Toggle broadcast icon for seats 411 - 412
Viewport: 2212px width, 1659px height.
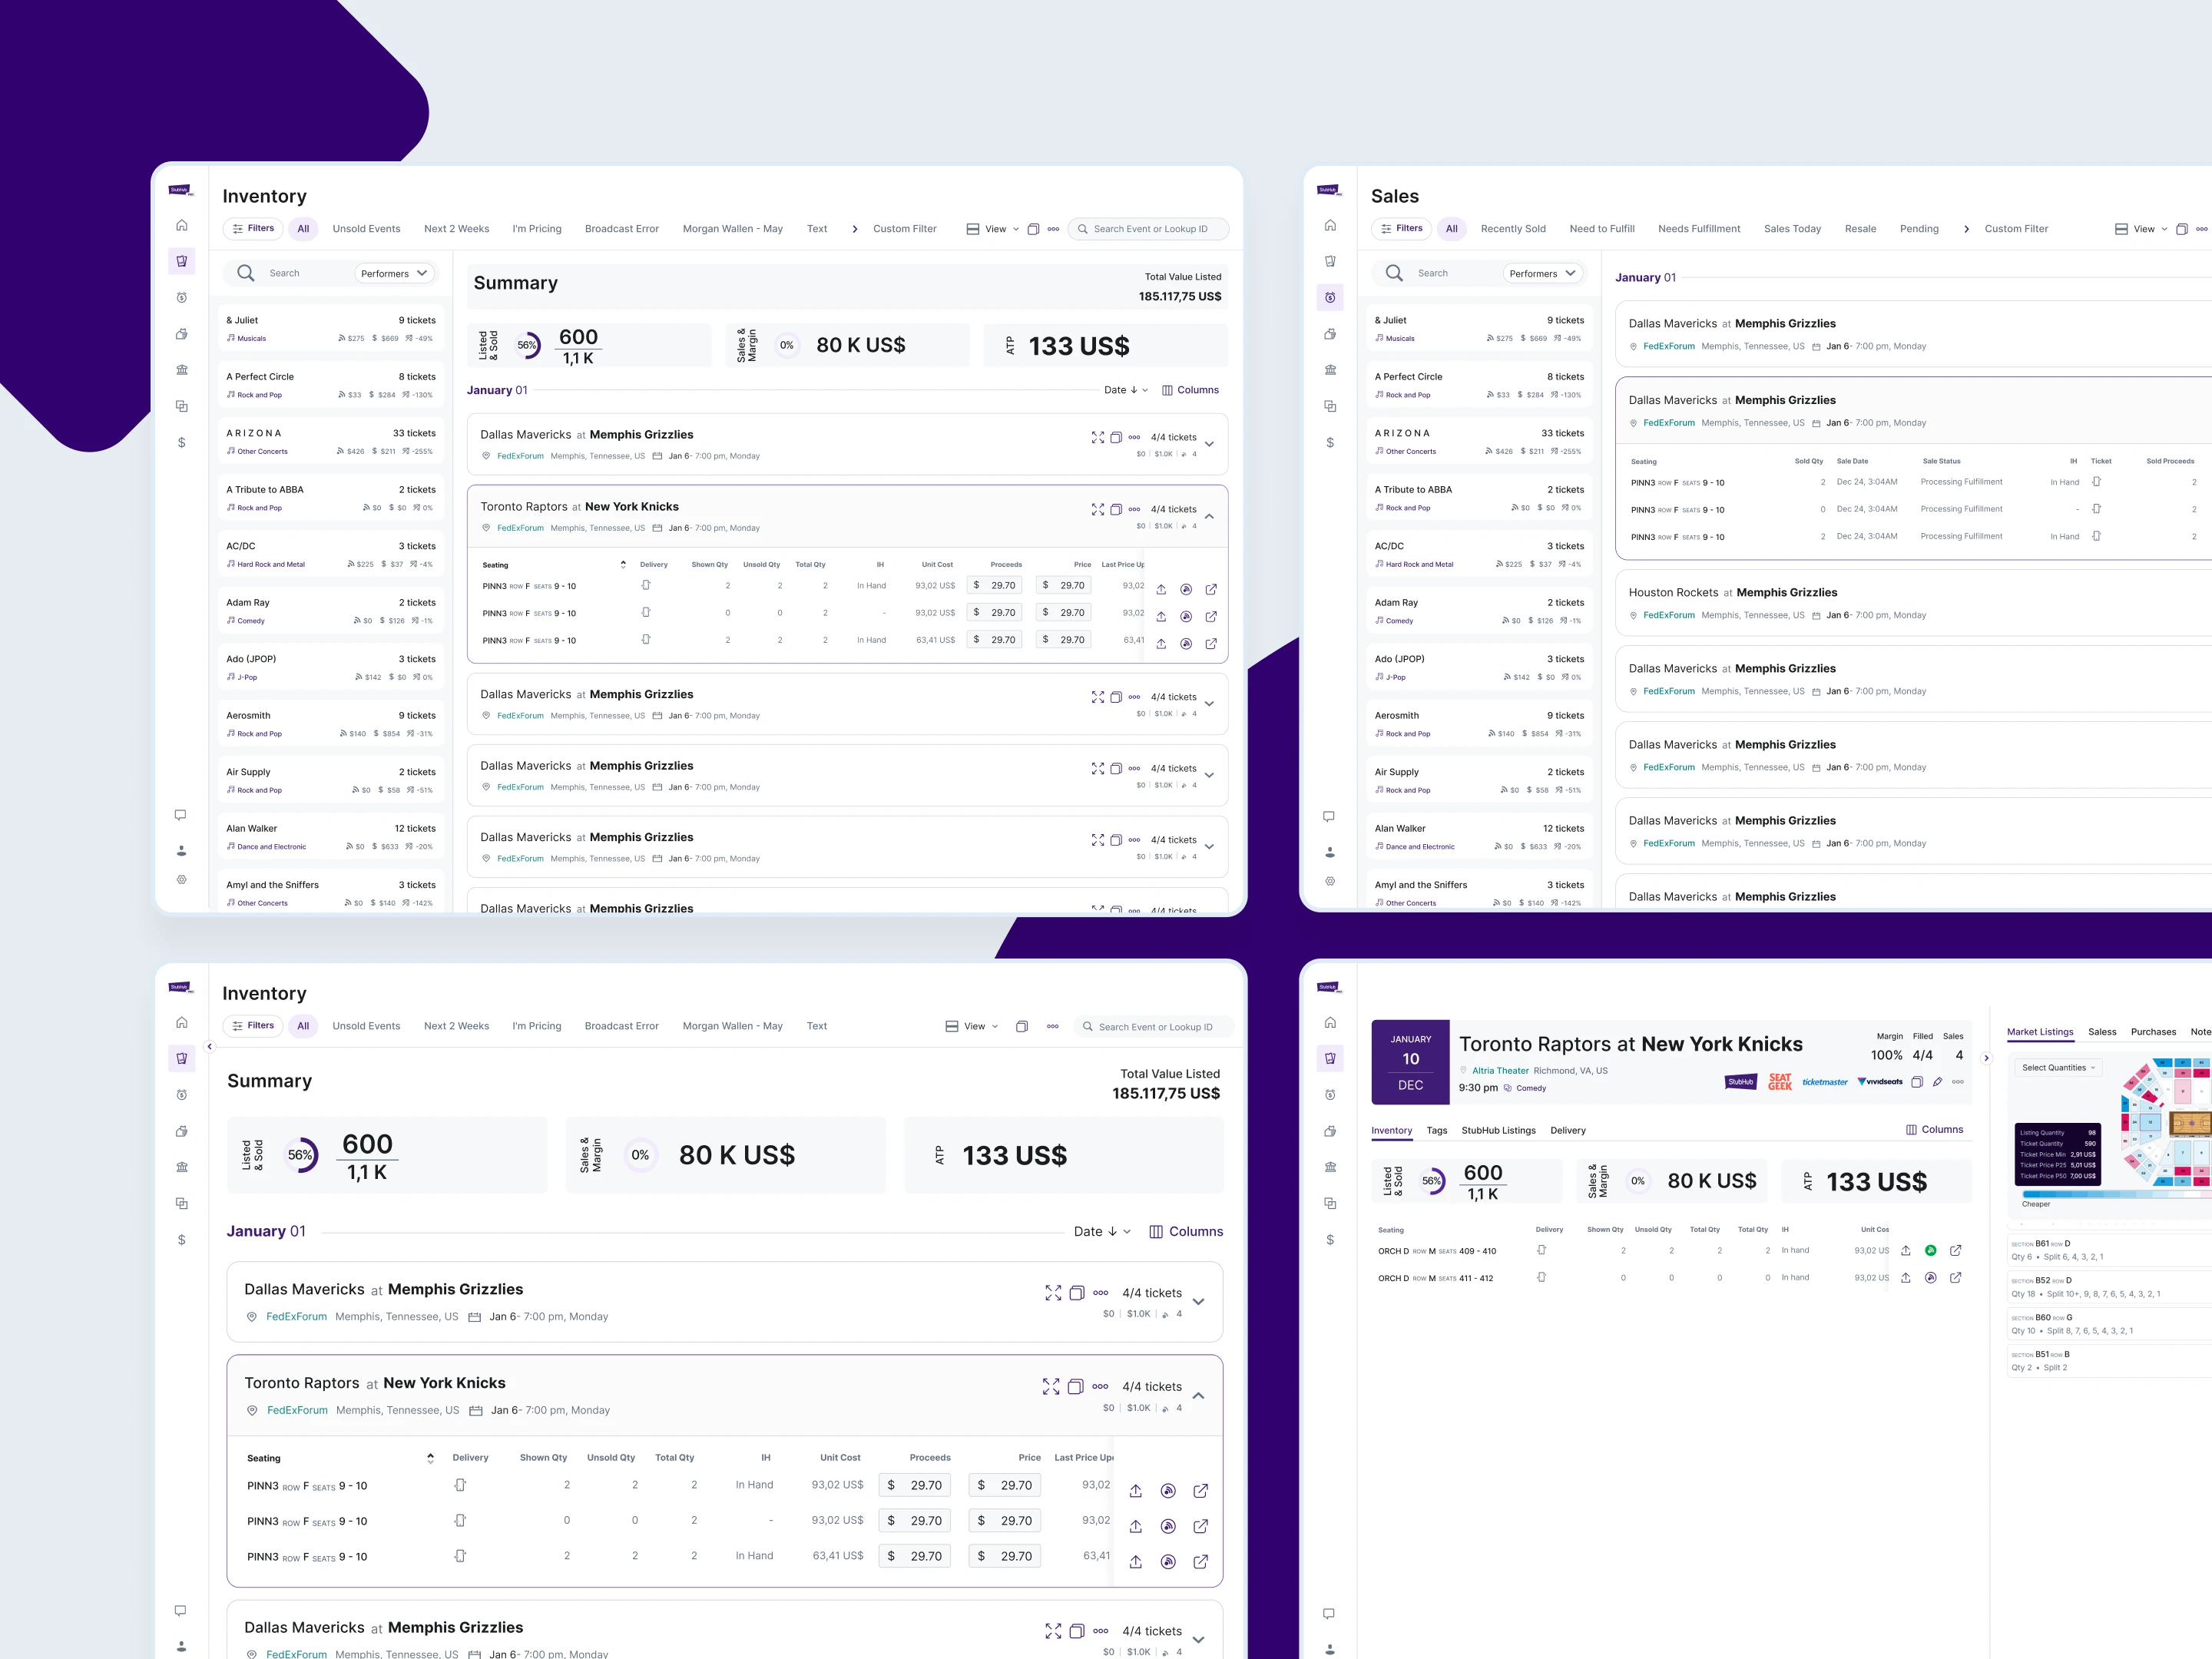click(1930, 1278)
